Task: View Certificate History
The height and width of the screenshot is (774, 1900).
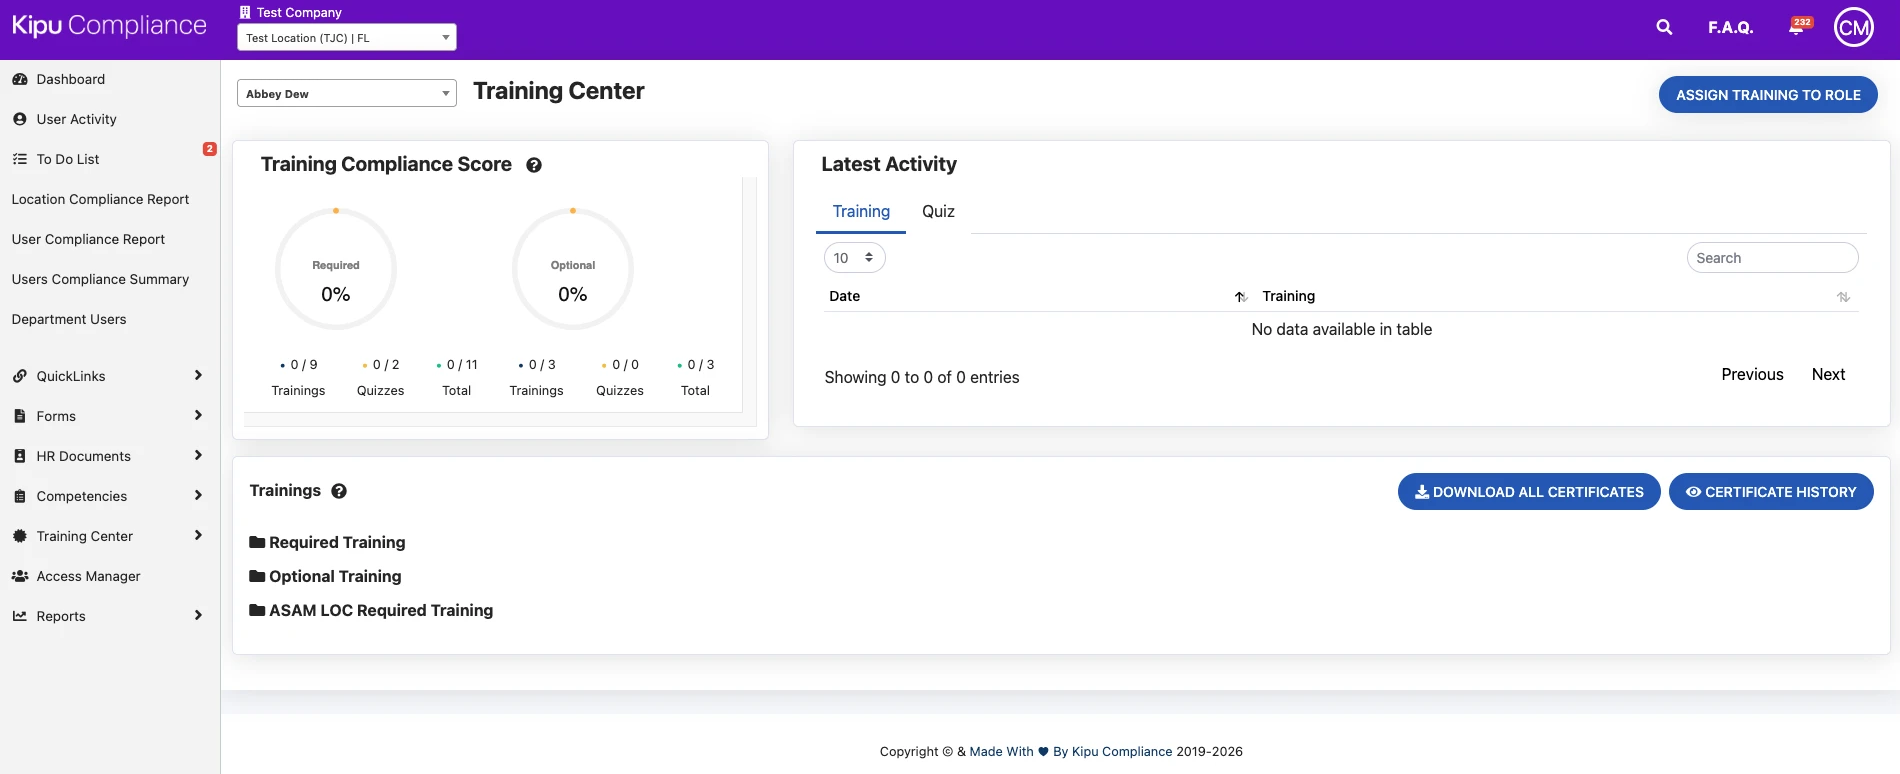Action: [x=1770, y=492]
